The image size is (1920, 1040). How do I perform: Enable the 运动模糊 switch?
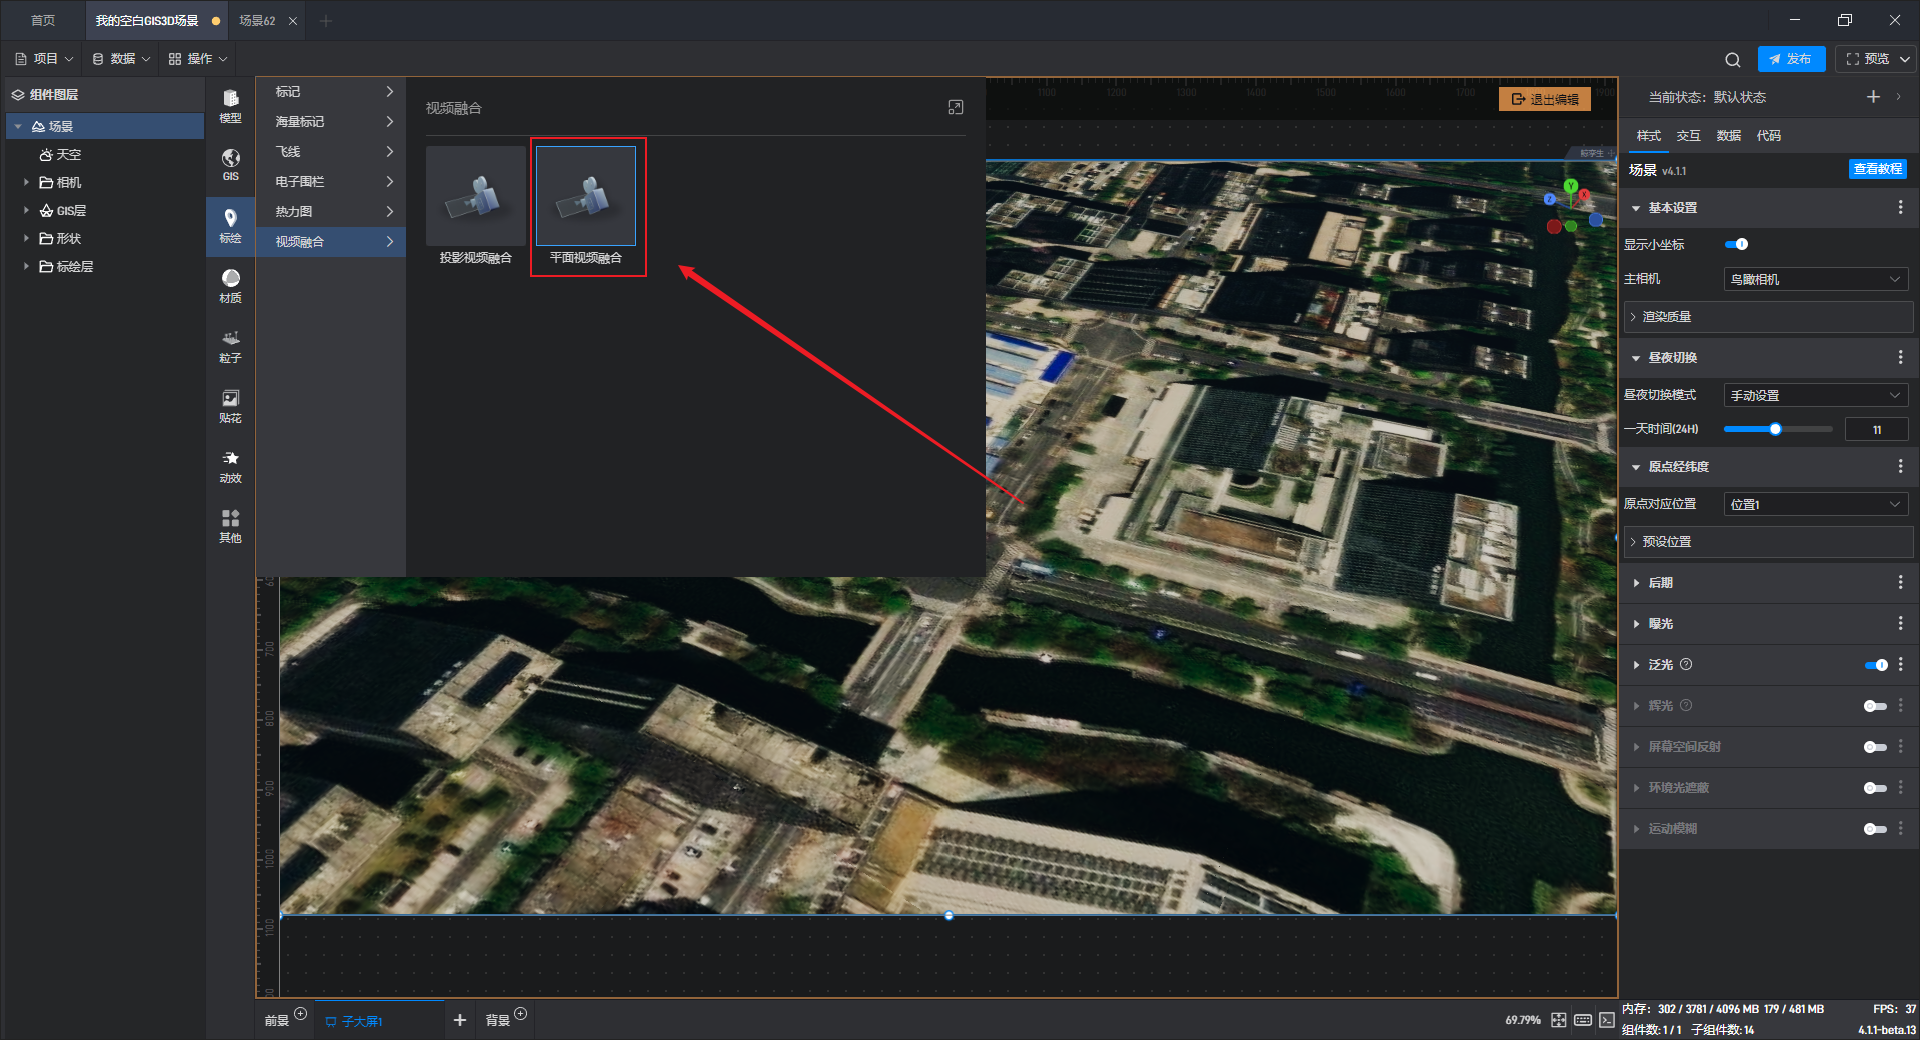pos(1876,829)
